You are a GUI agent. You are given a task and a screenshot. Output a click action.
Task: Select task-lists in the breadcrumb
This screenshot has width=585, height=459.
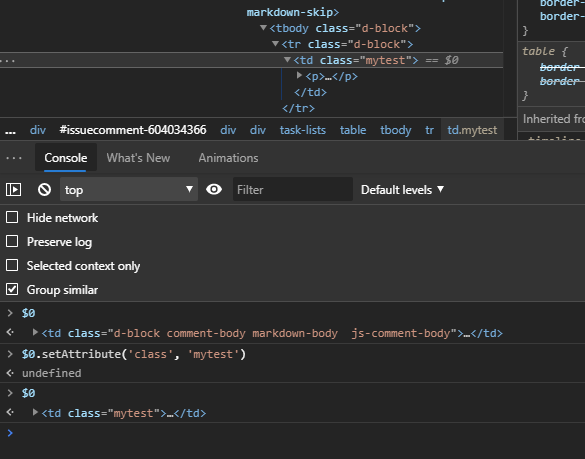coord(303,130)
